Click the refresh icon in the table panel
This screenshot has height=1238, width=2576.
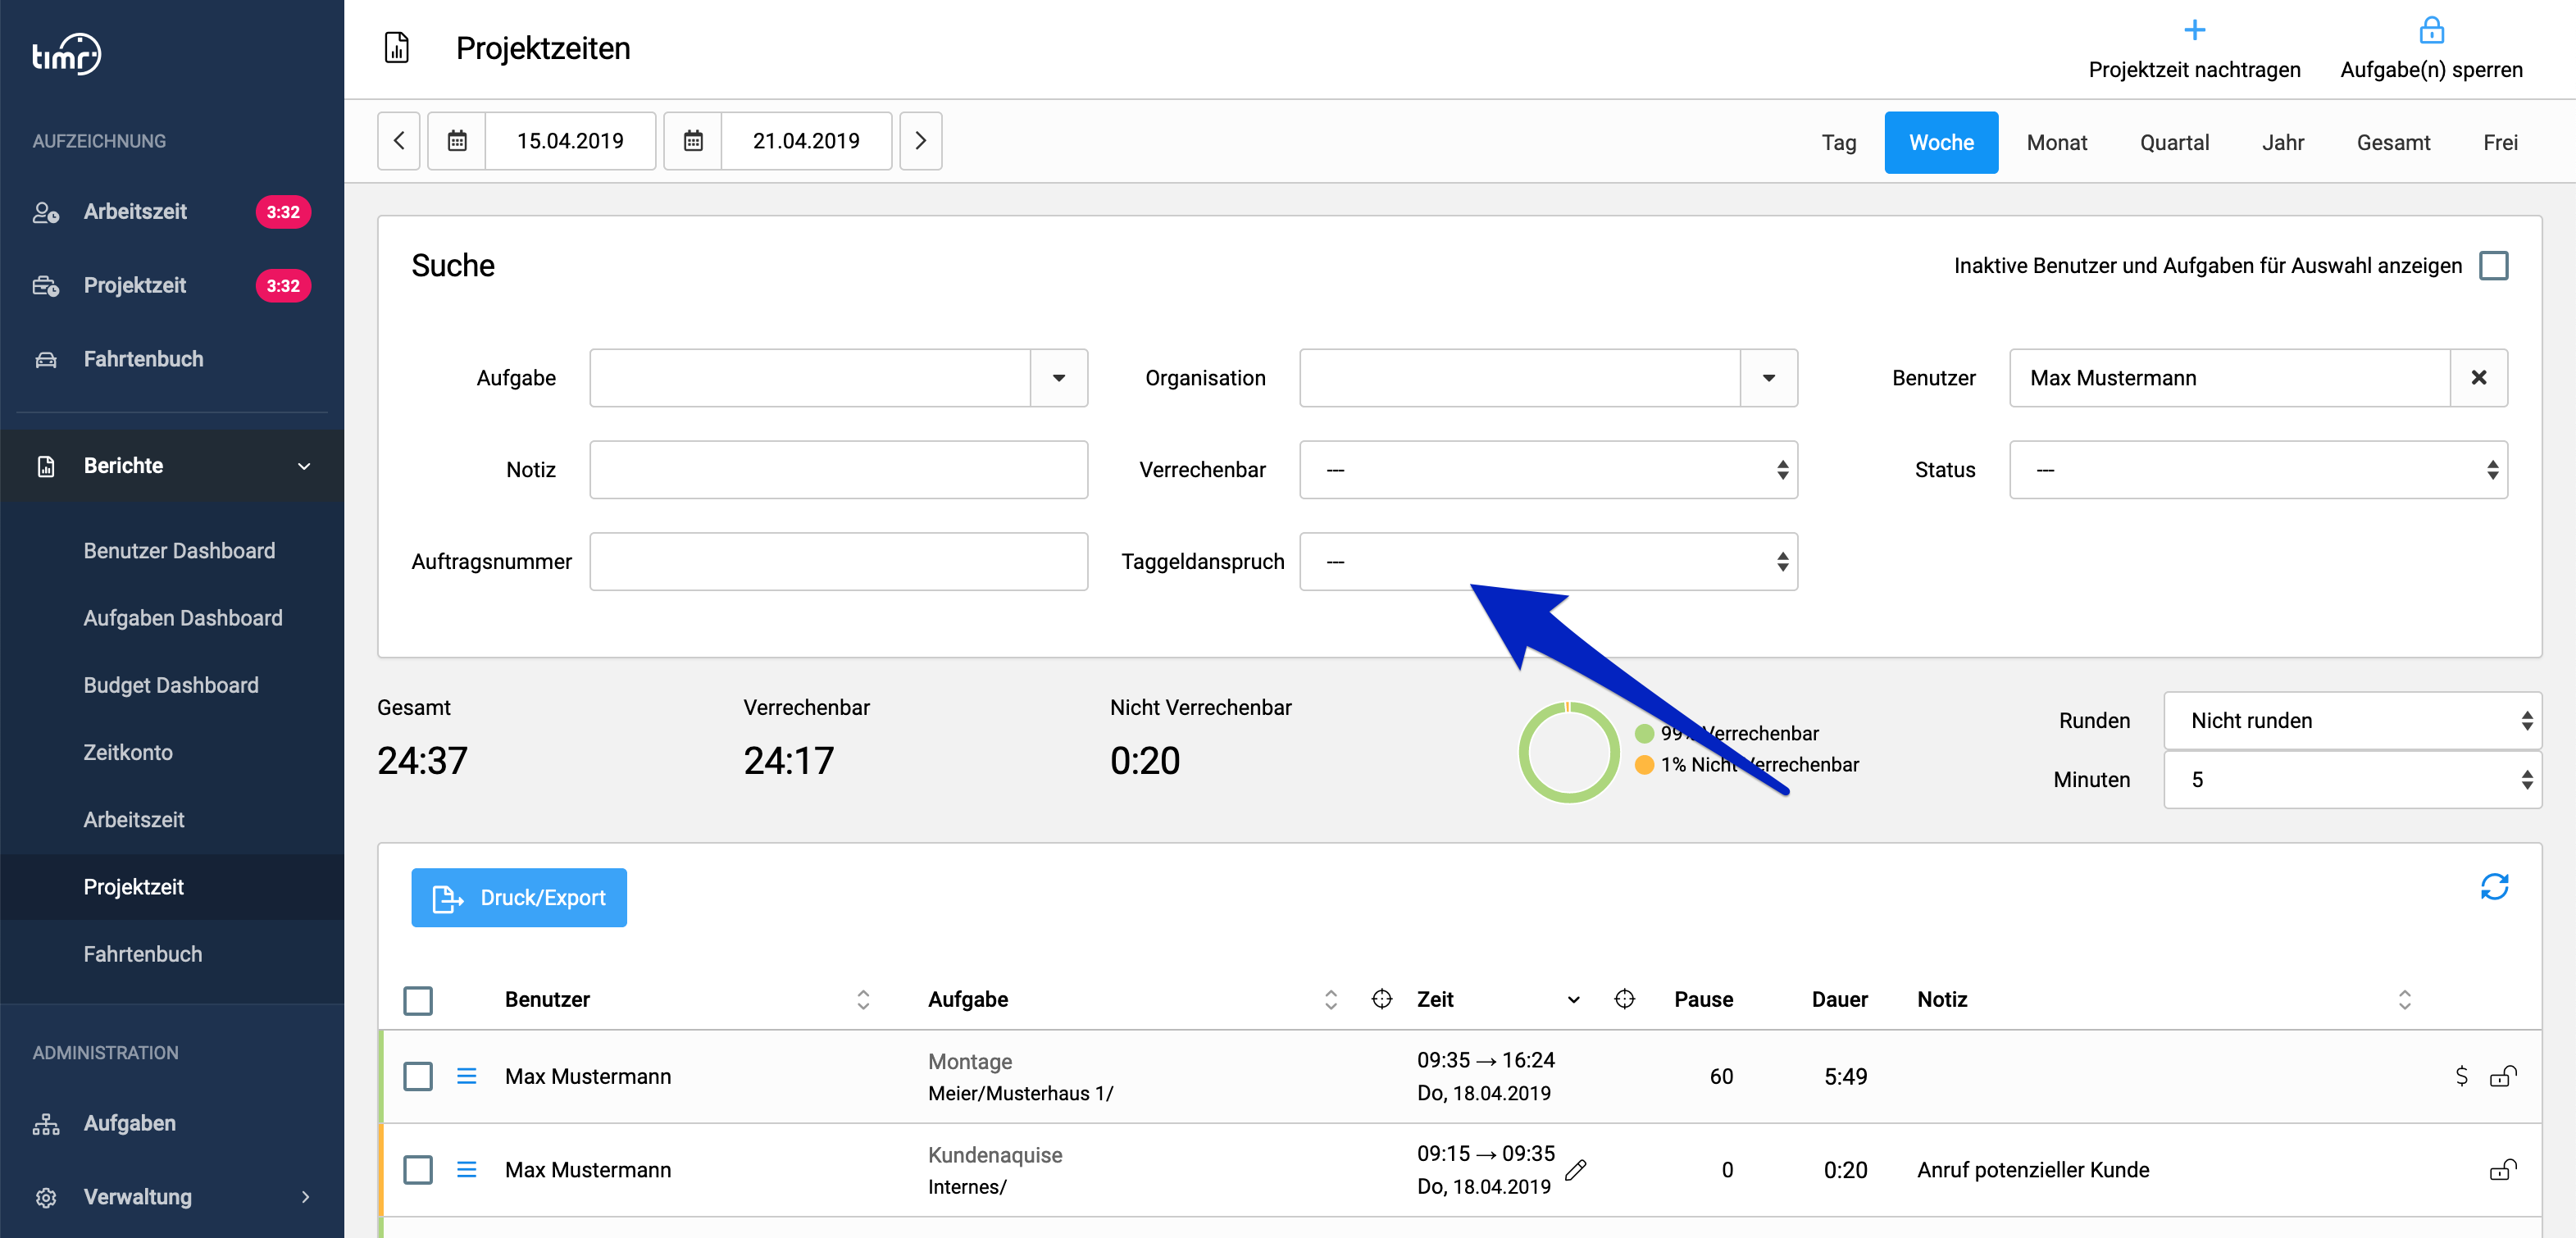pyautogui.click(x=2494, y=887)
